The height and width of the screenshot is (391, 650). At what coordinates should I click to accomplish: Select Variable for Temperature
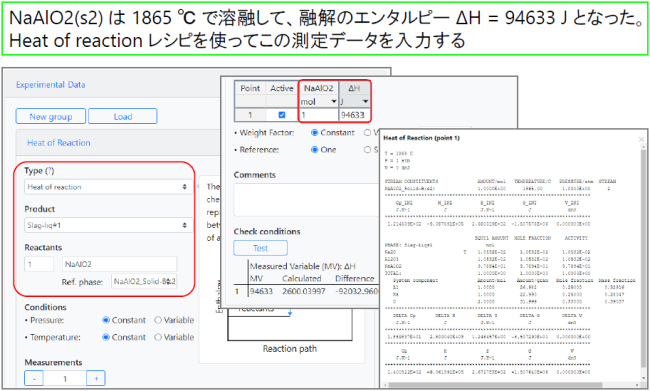(158, 337)
